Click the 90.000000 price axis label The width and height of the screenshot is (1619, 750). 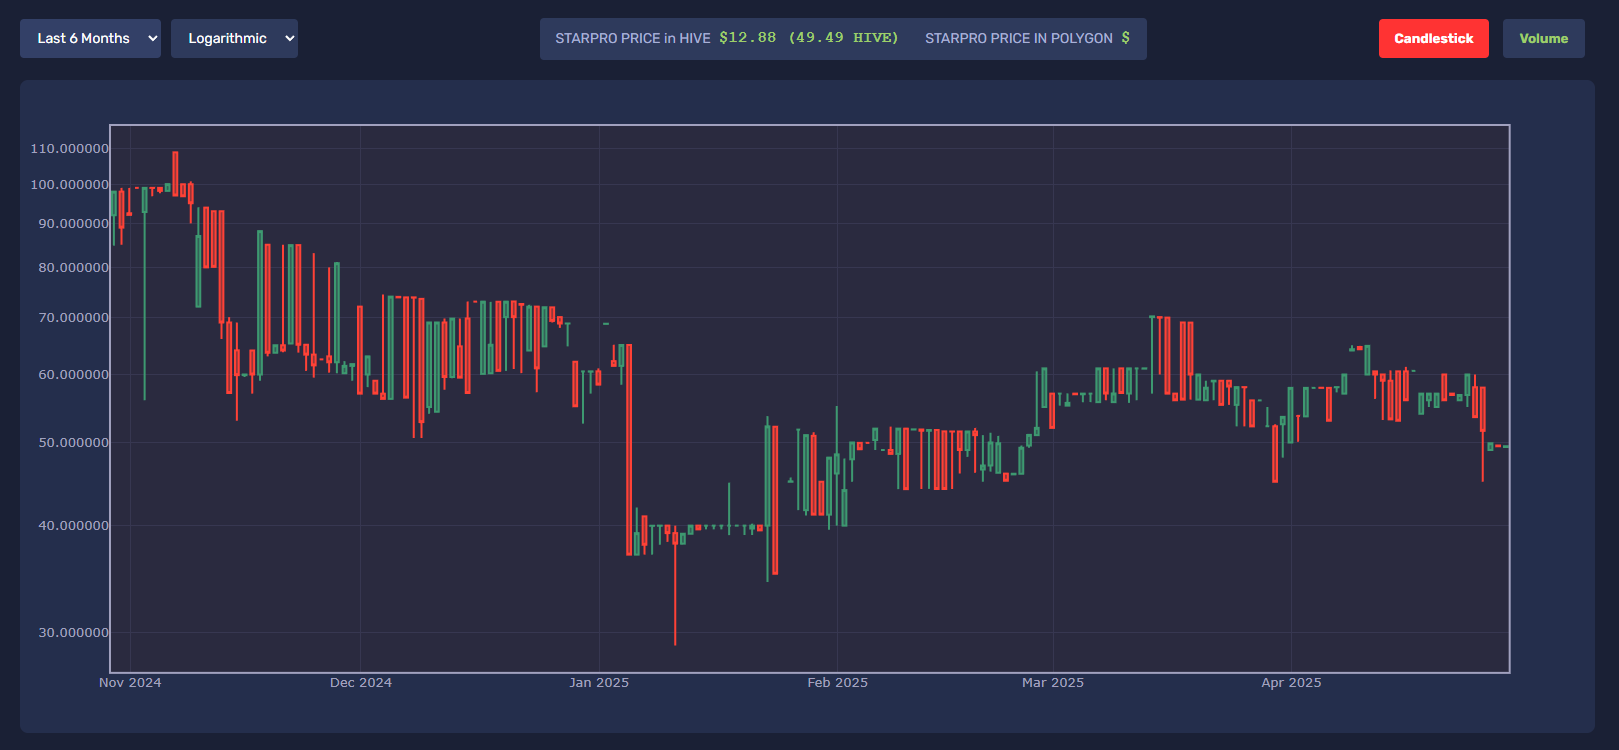[x=74, y=224]
